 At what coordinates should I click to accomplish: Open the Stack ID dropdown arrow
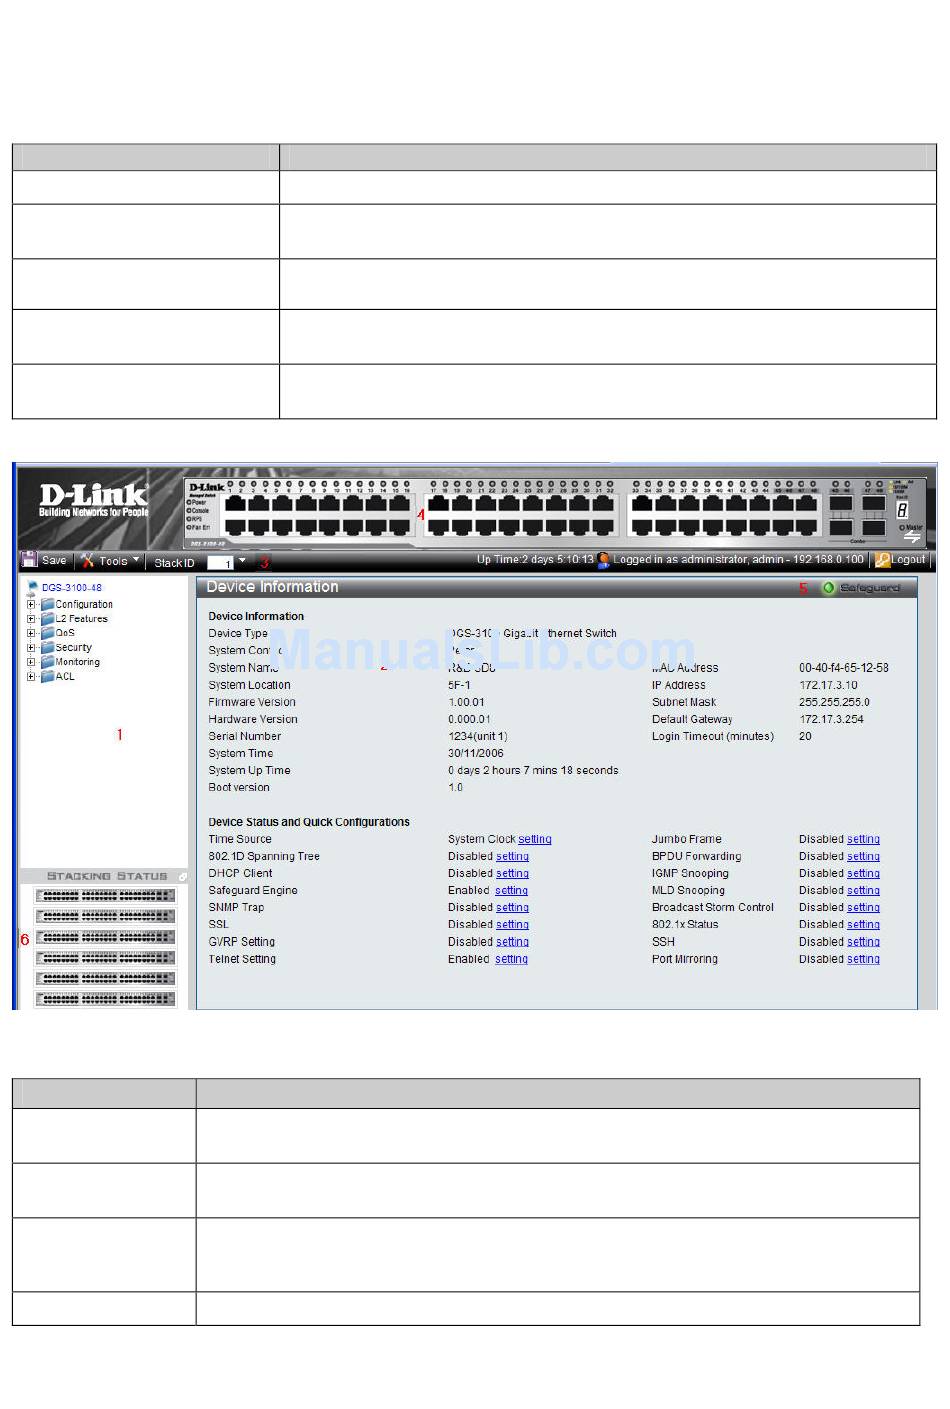242,561
